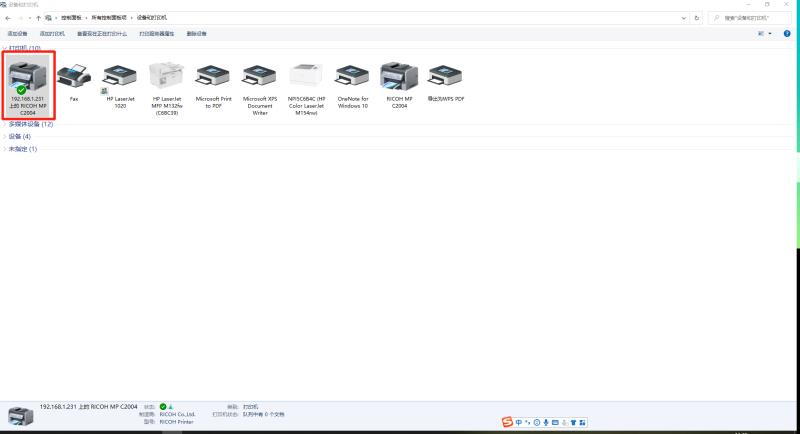
Task: Click the Sogou microphone voice input icon
Action: tap(546, 422)
